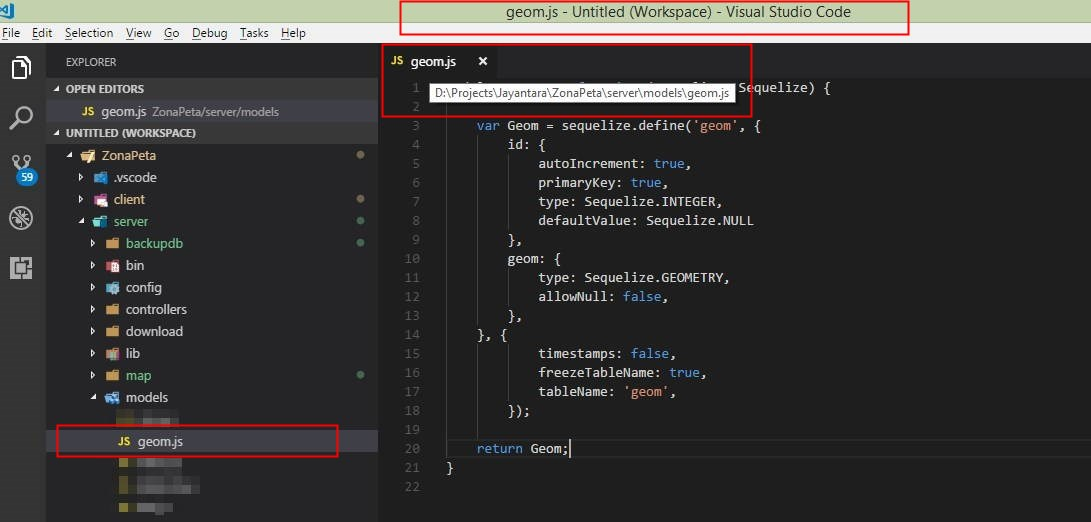Click the config folder icon
Viewport: 1091px width, 522px height.
coord(113,287)
